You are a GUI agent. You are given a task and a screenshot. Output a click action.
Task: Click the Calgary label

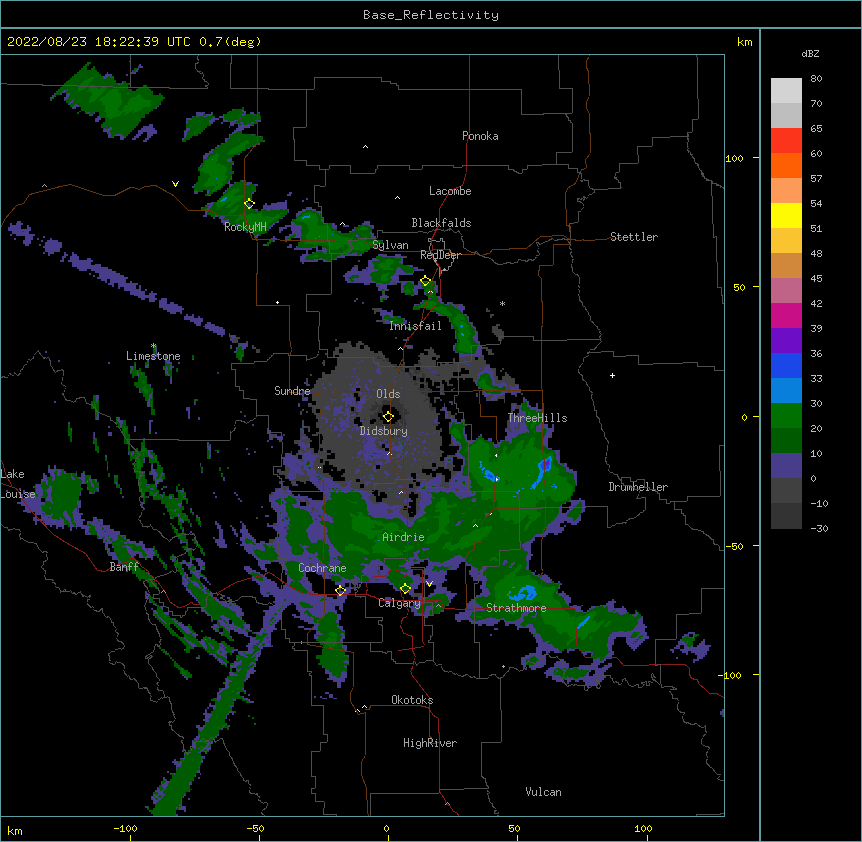coord(399,603)
